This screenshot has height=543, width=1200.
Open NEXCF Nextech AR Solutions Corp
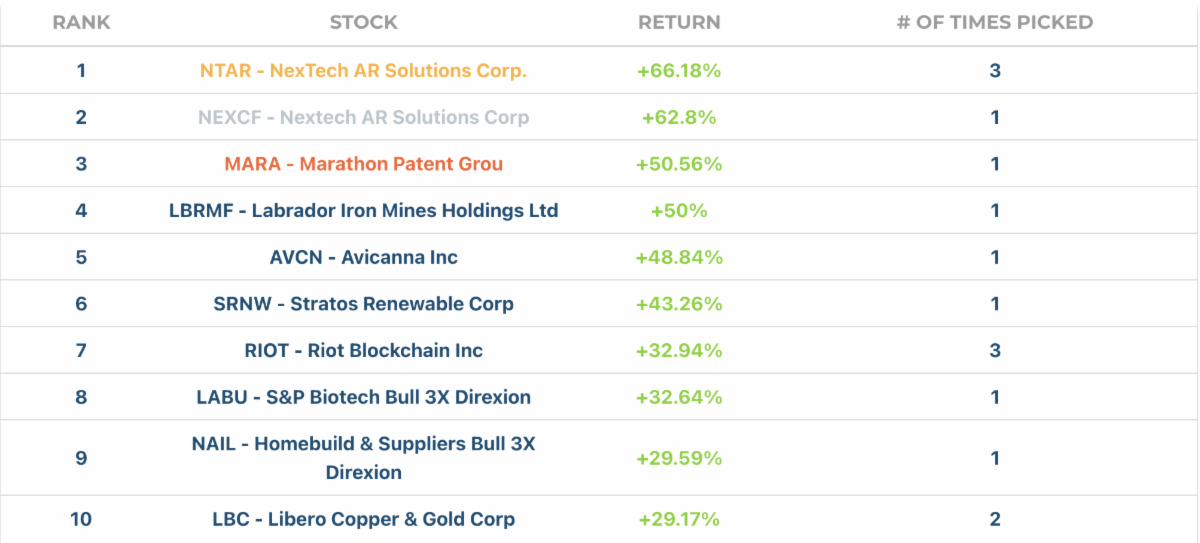click(x=363, y=117)
